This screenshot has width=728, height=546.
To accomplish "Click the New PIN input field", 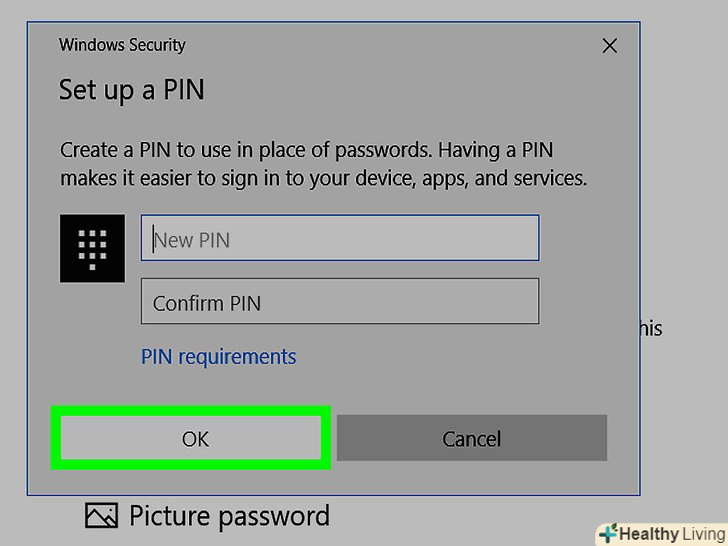I will [x=340, y=239].
